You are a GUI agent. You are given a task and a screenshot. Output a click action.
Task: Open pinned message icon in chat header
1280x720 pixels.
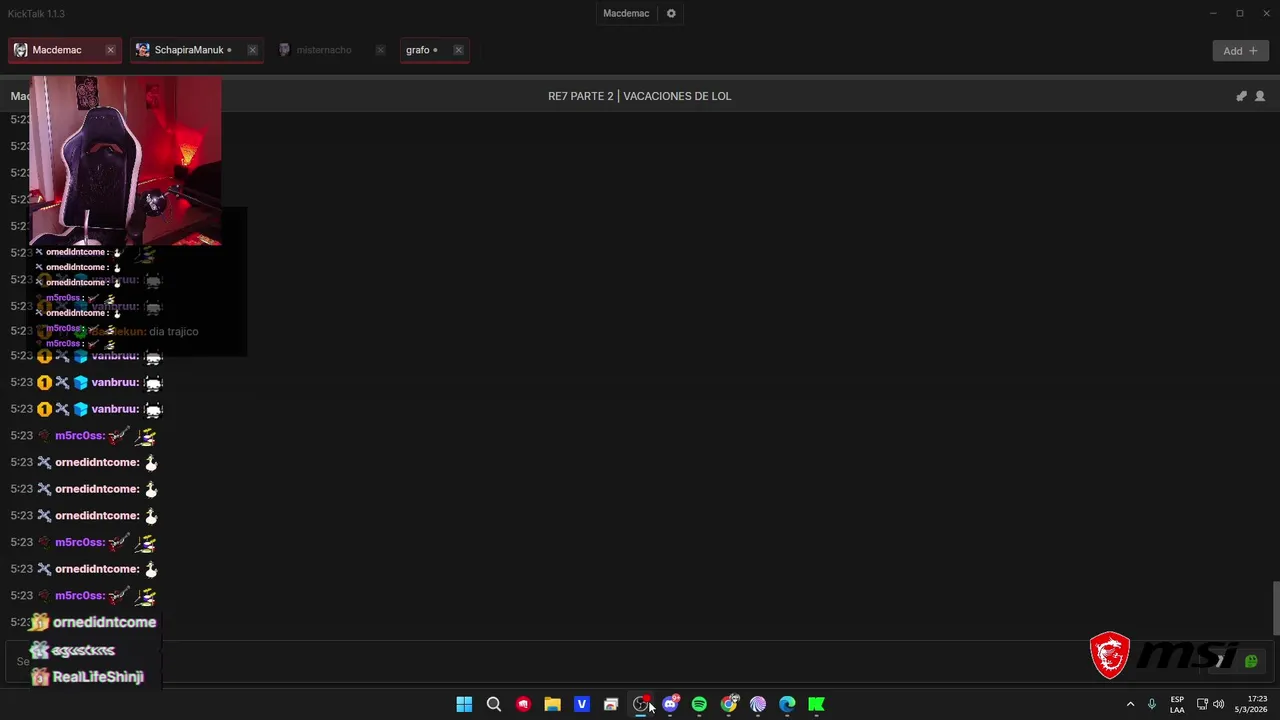point(1241,96)
